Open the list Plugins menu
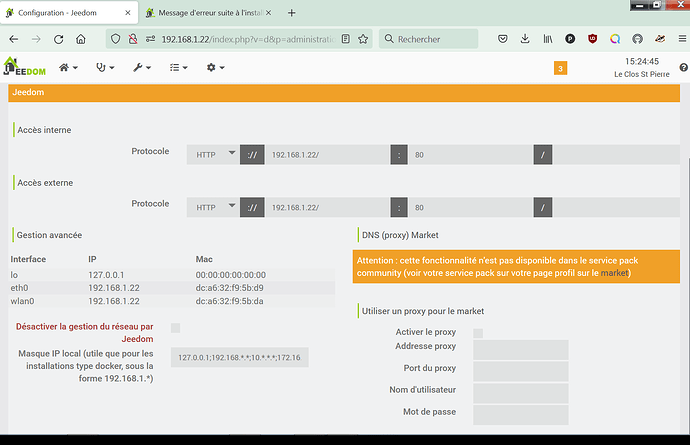Image resolution: width=690 pixels, height=445 pixels. pos(179,67)
